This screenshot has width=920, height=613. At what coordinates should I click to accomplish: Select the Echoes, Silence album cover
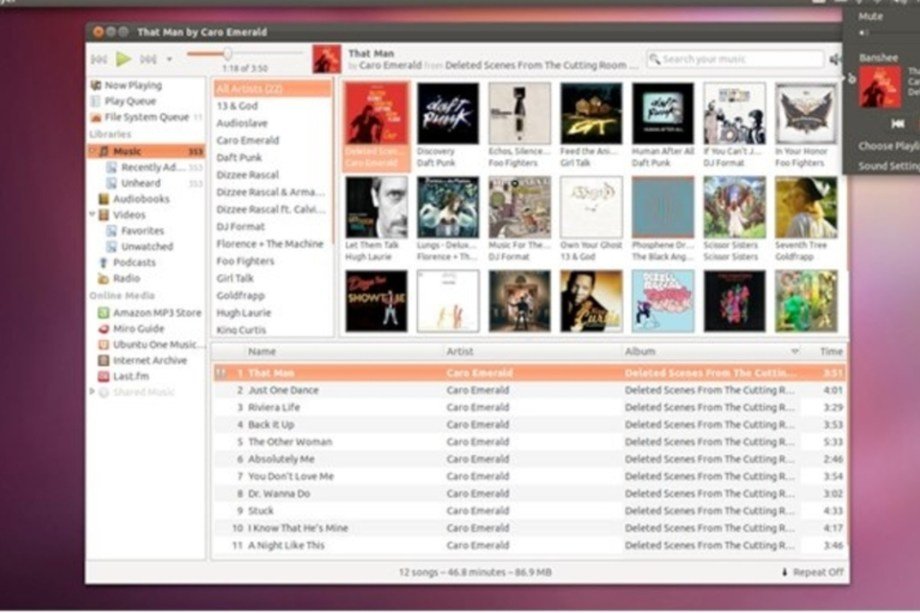click(x=519, y=114)
